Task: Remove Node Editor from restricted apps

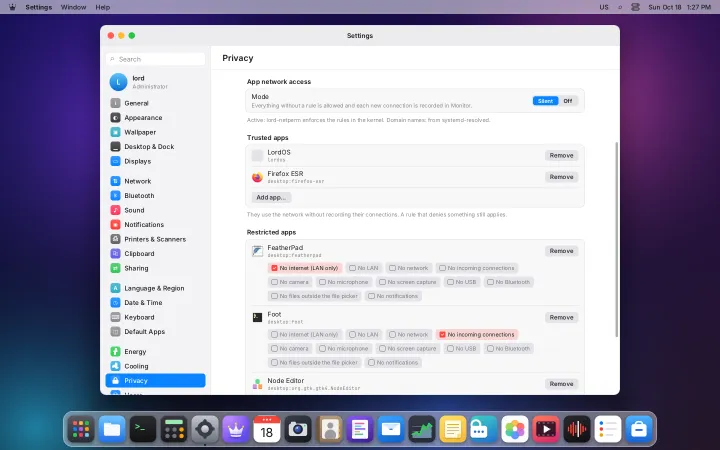Action: [x=562, y=384]
